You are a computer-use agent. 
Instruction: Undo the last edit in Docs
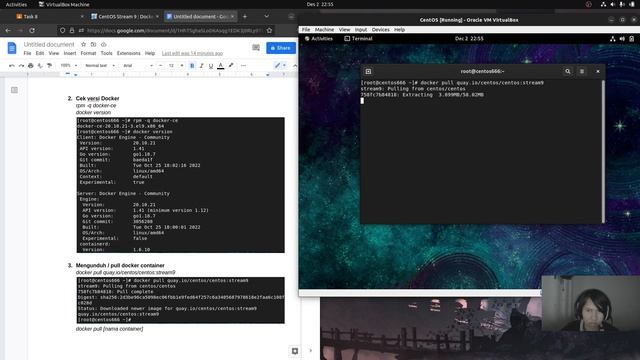[12, 65]
